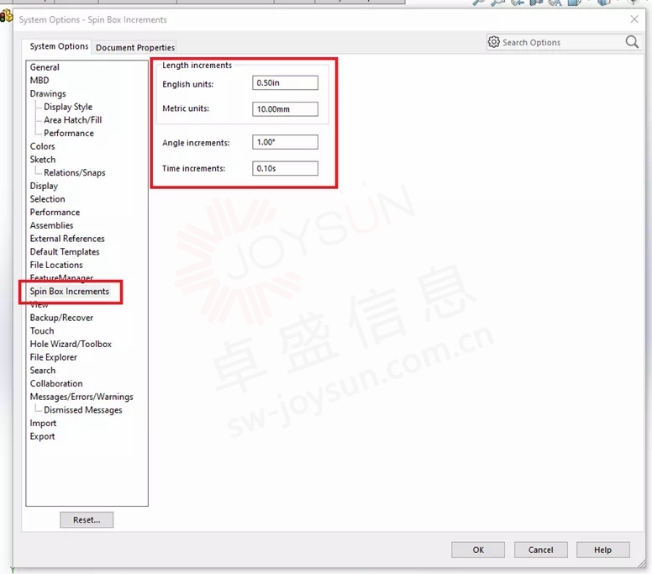Select Performance under Drawings
Screen dimensions: 652x574
pyautogui.click(x=69, y=133)
